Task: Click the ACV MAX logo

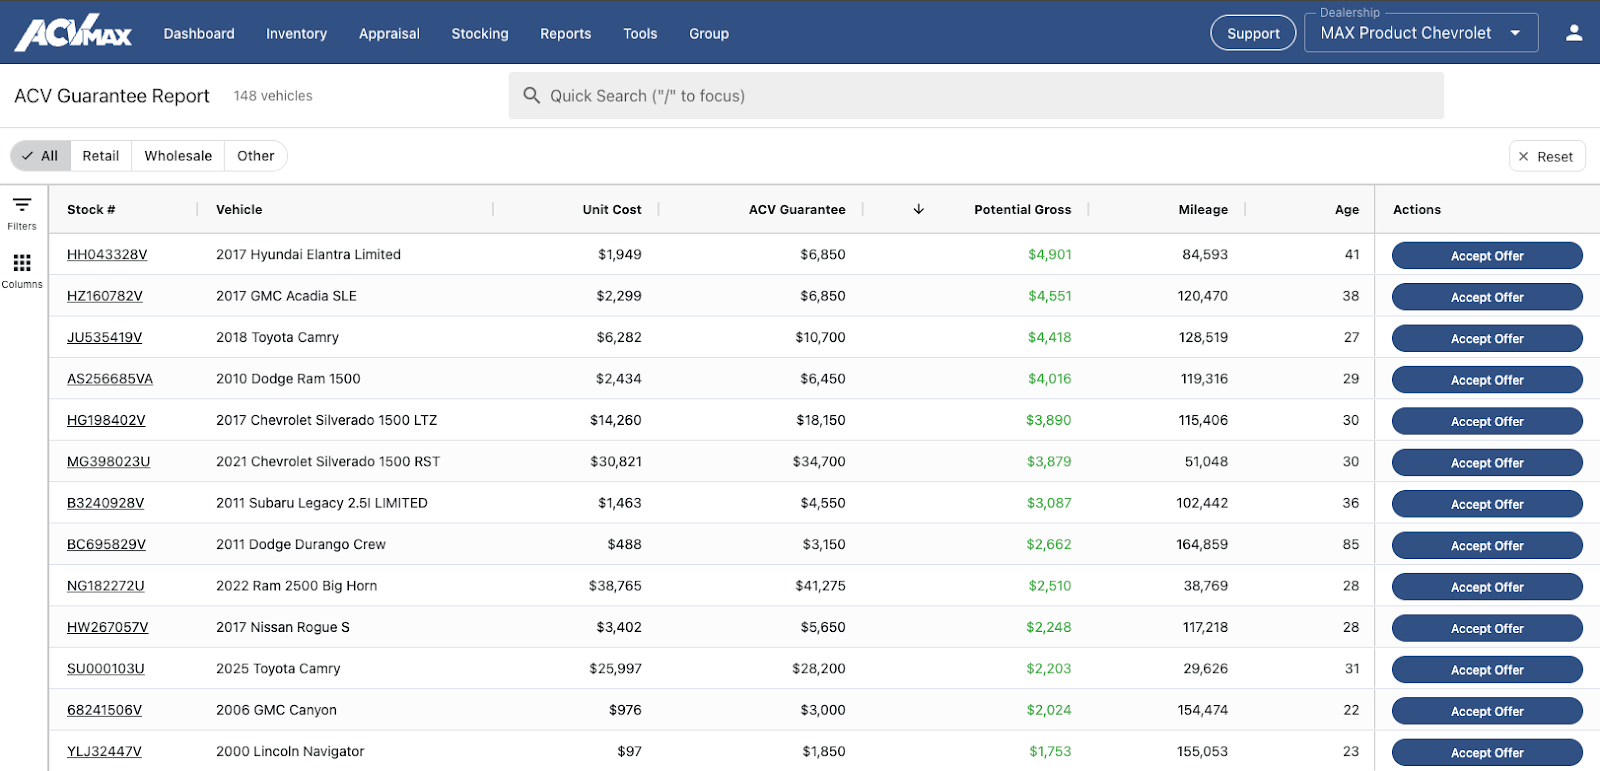Action: (x=73, y=33)
